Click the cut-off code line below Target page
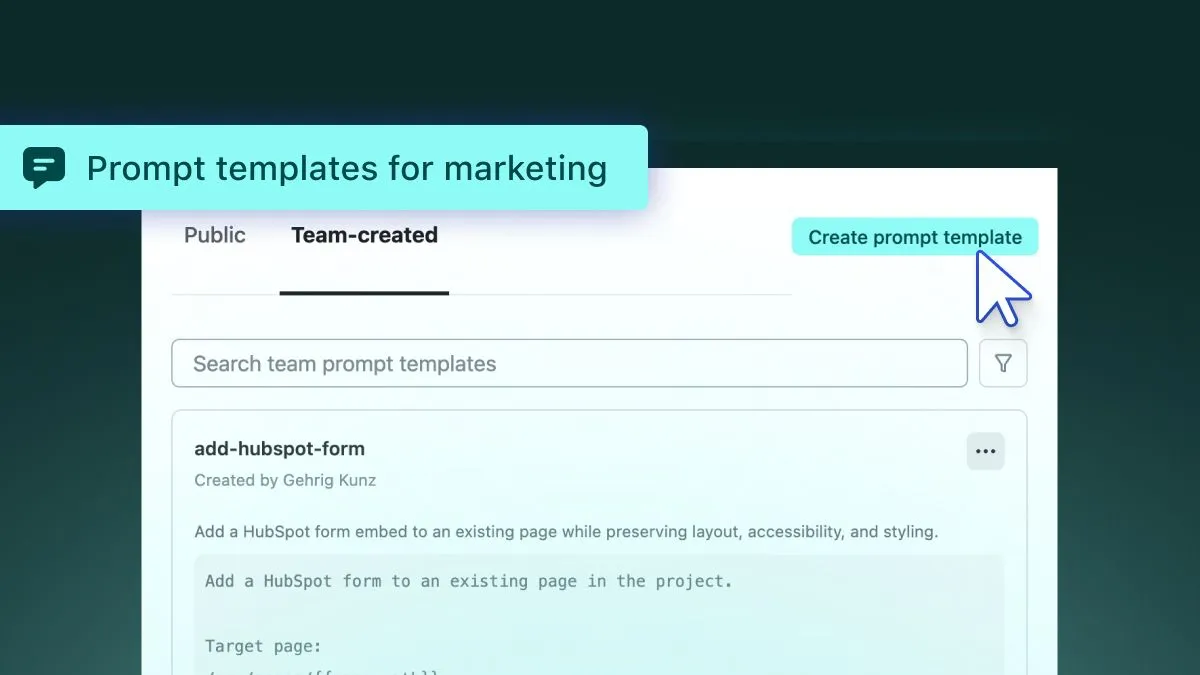 click(x=322, y=670)
